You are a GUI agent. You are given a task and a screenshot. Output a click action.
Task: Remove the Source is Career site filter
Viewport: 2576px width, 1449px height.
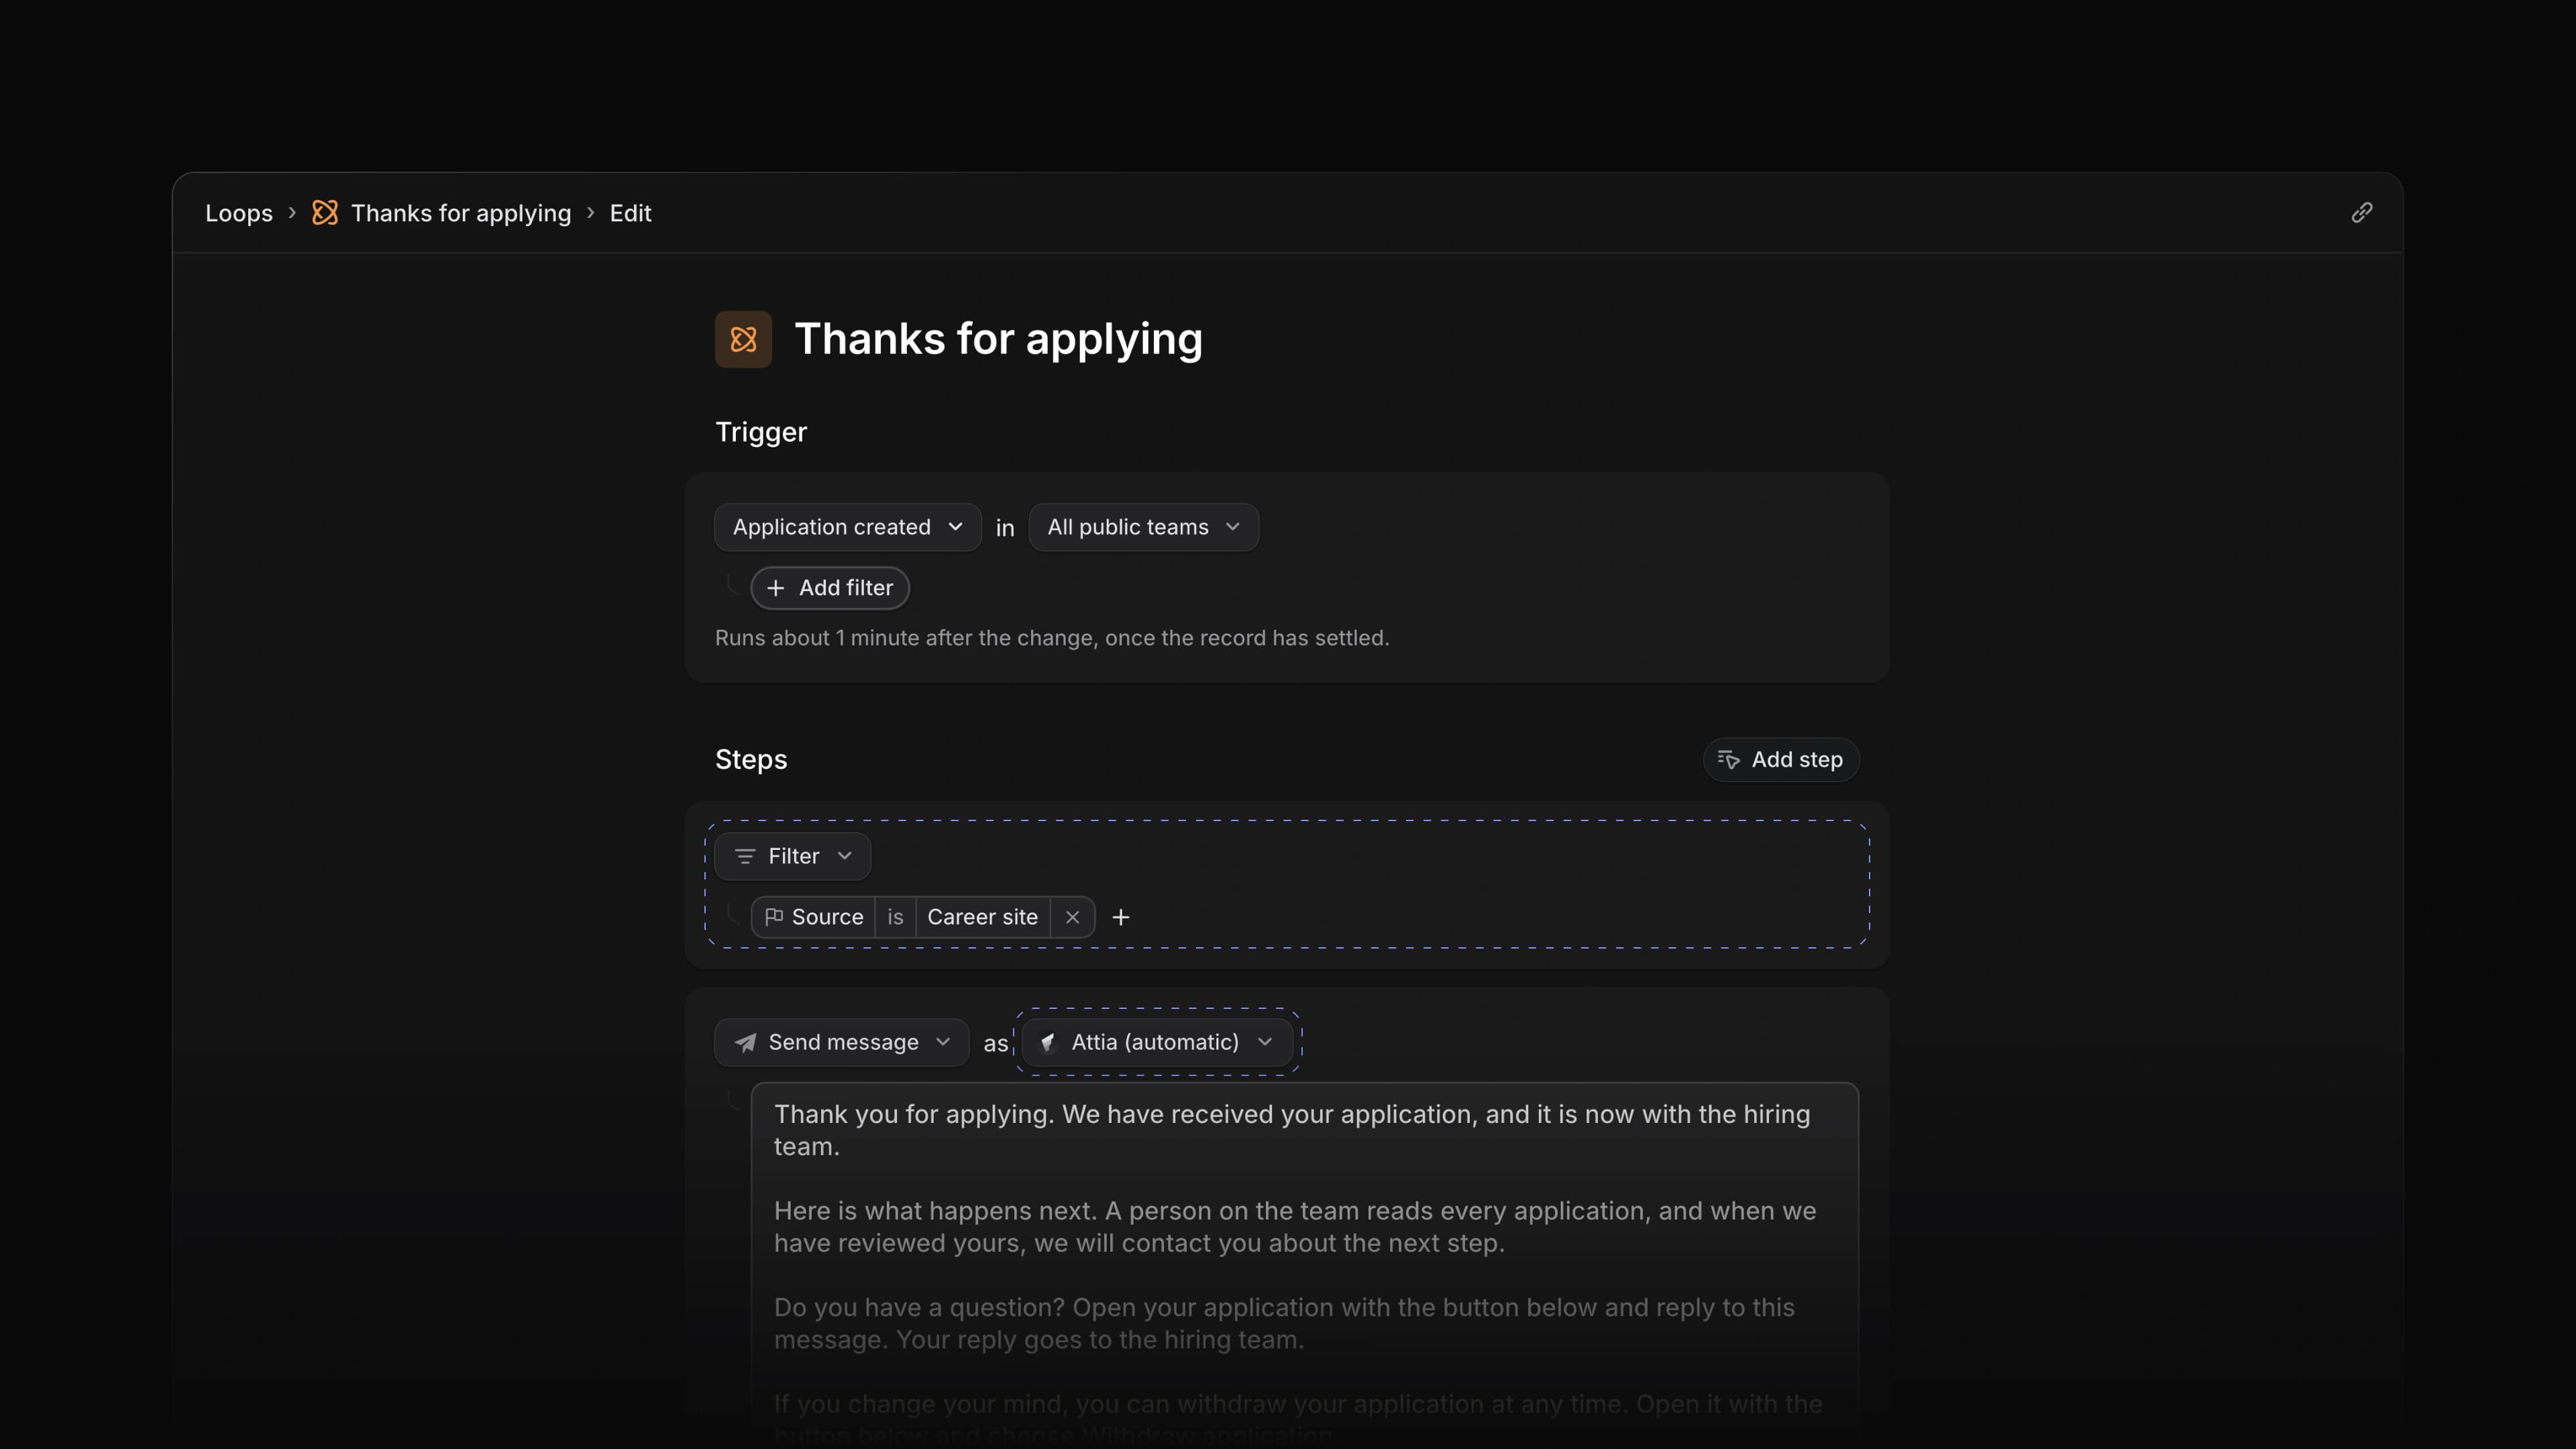click(1072, 917)
